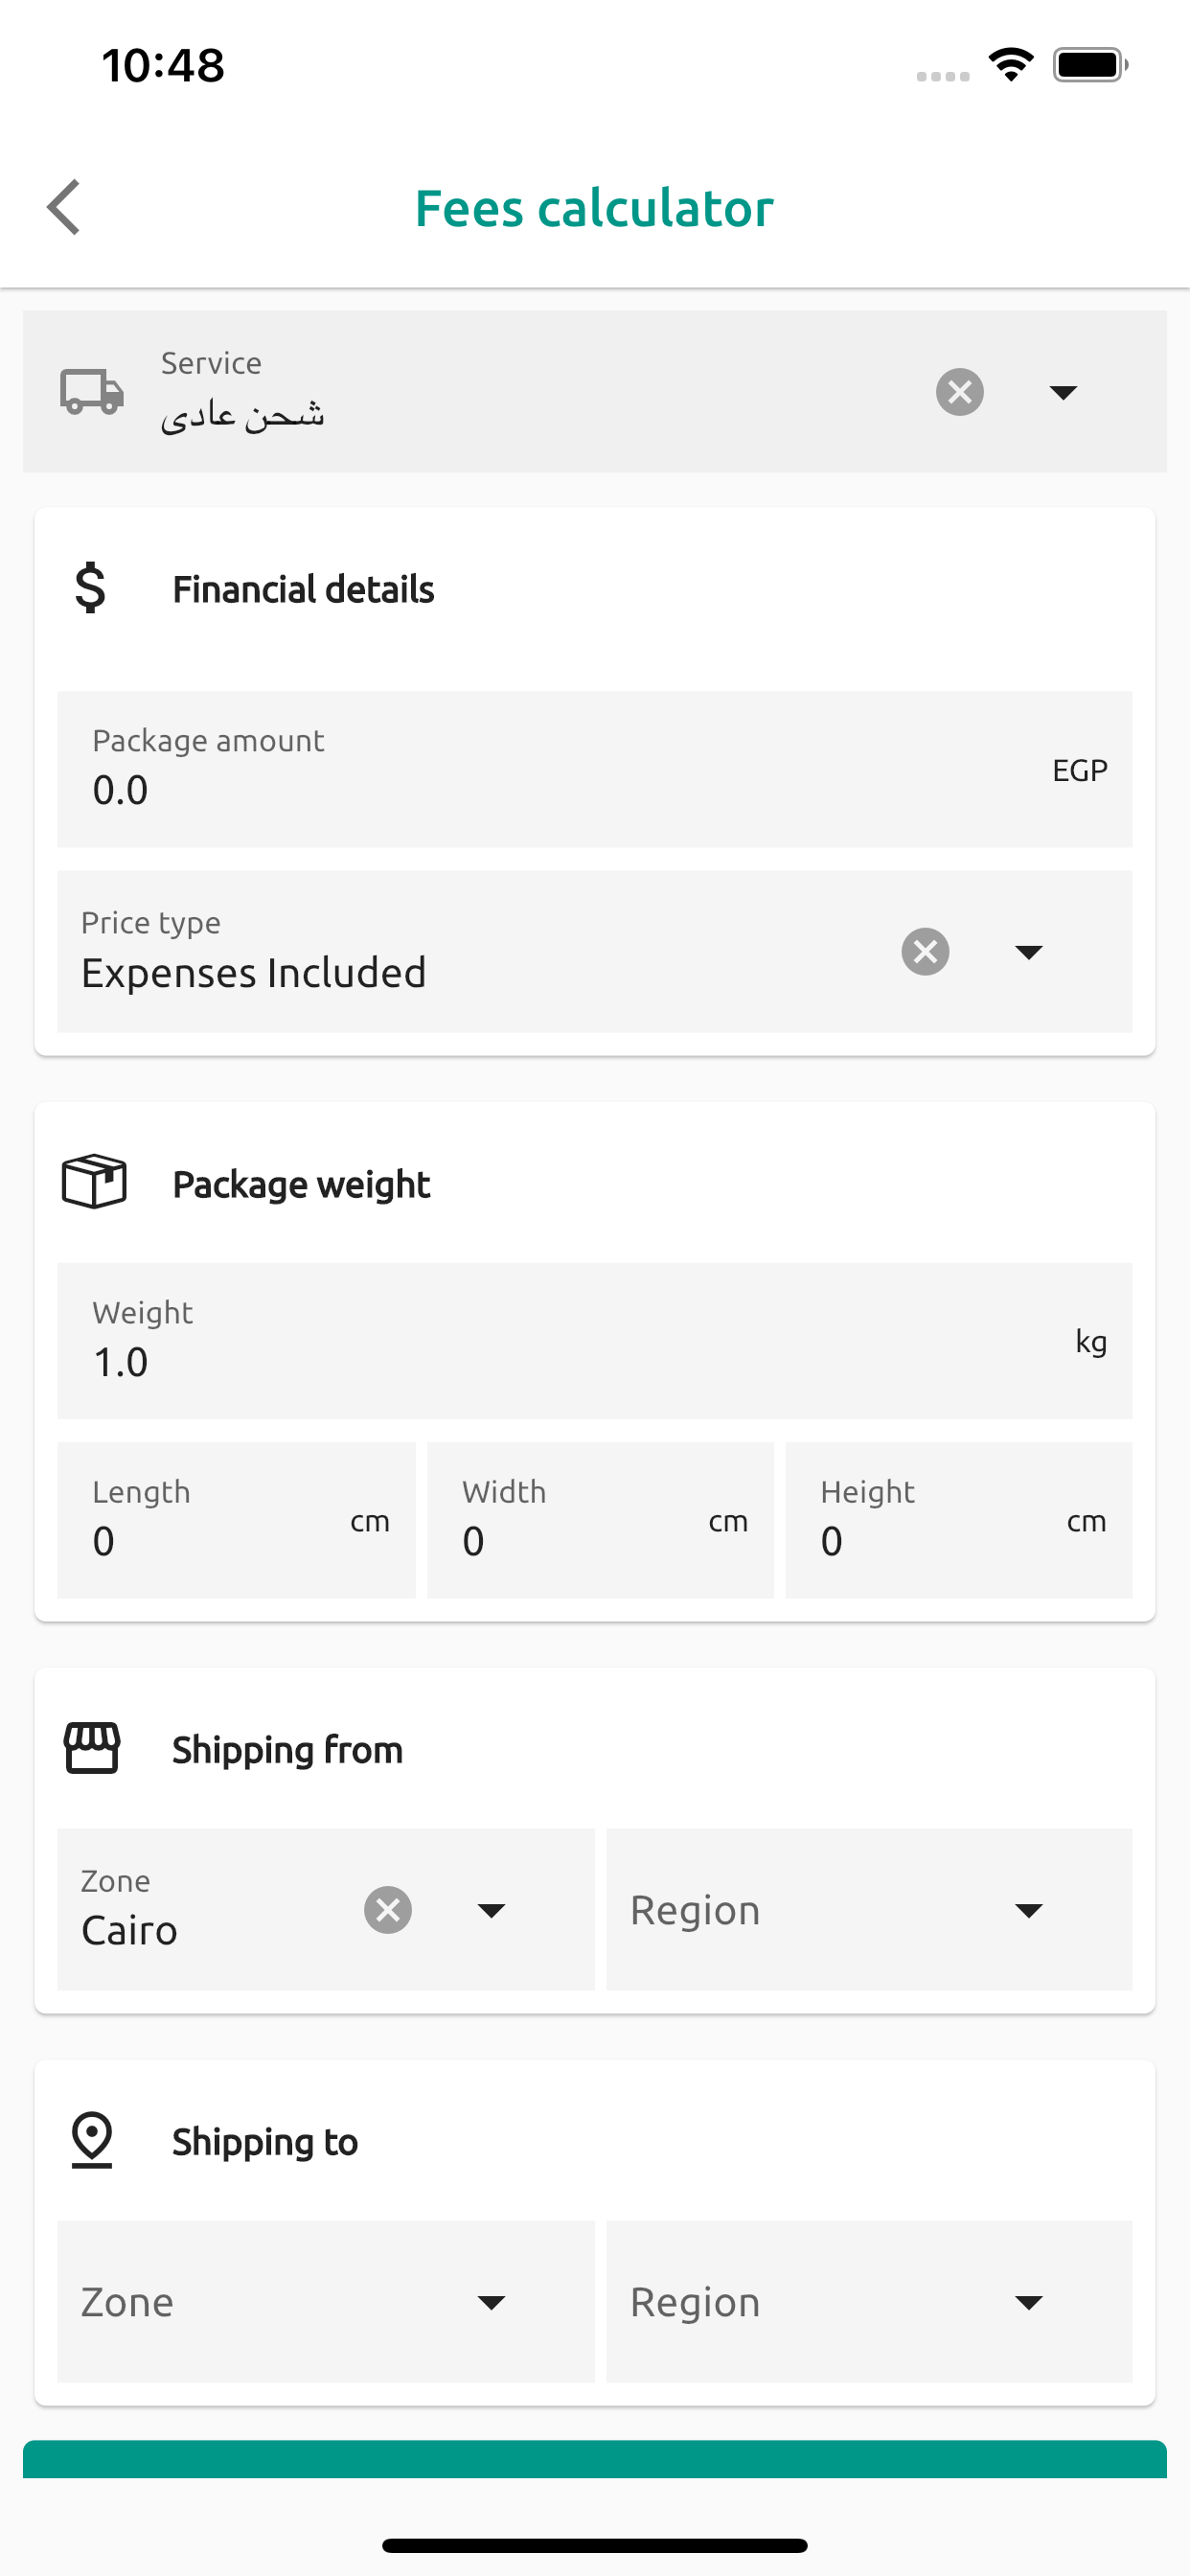Tap the Shipping from store icon
This screenshot has height=2576, width=1190.
[x=92, y=1748]
